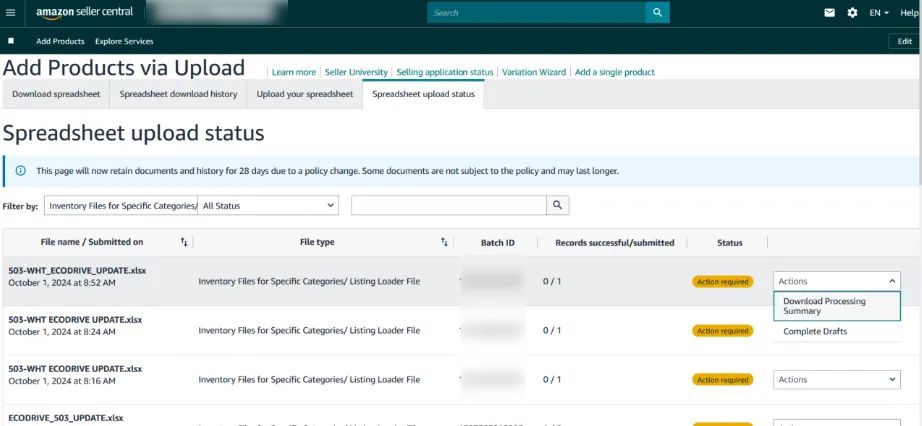This screenshot has width=922, height=426.
Task: Click the Amazon Seller Central logo
Action: tap(85, 13)
